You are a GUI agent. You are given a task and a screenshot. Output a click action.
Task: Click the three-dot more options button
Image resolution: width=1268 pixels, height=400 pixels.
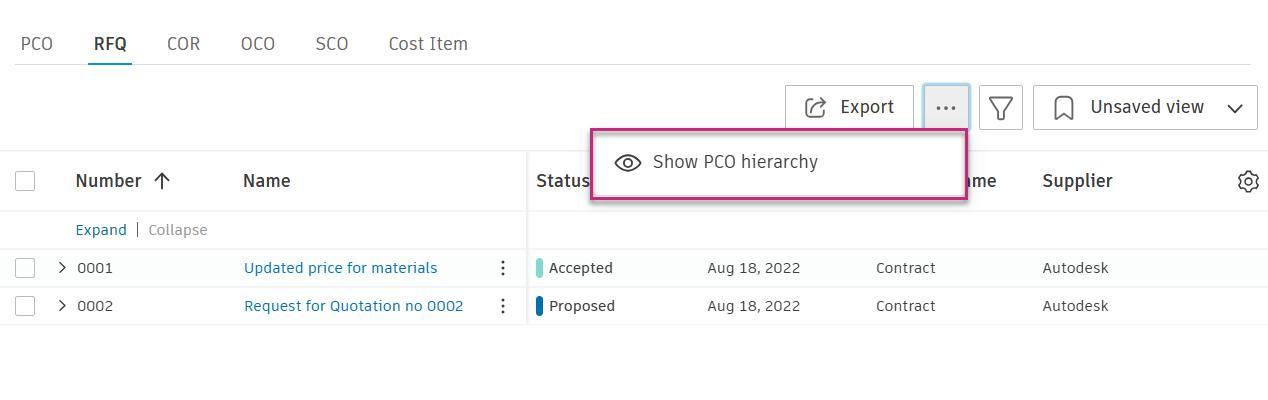pos(946,107)
